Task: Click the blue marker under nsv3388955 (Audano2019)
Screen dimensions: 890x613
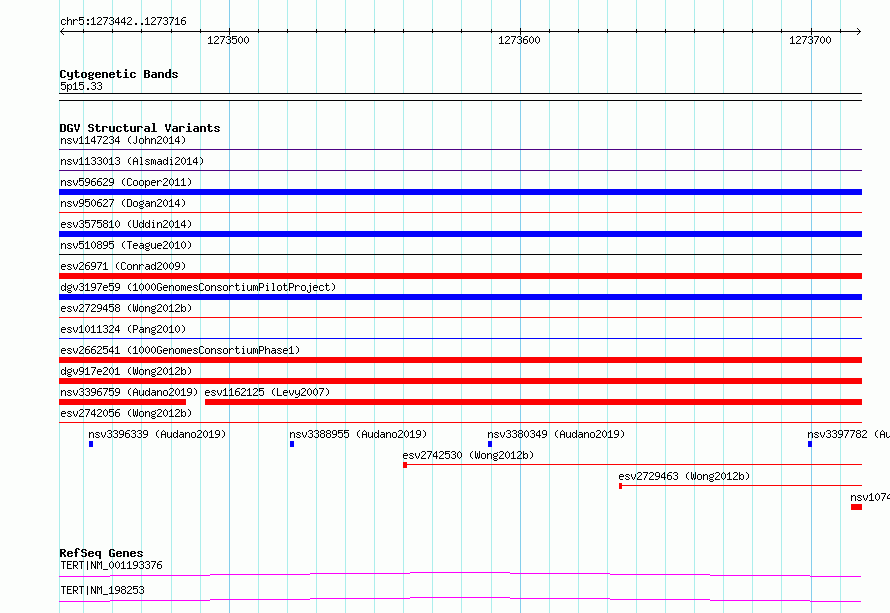Action: [292, 444]
